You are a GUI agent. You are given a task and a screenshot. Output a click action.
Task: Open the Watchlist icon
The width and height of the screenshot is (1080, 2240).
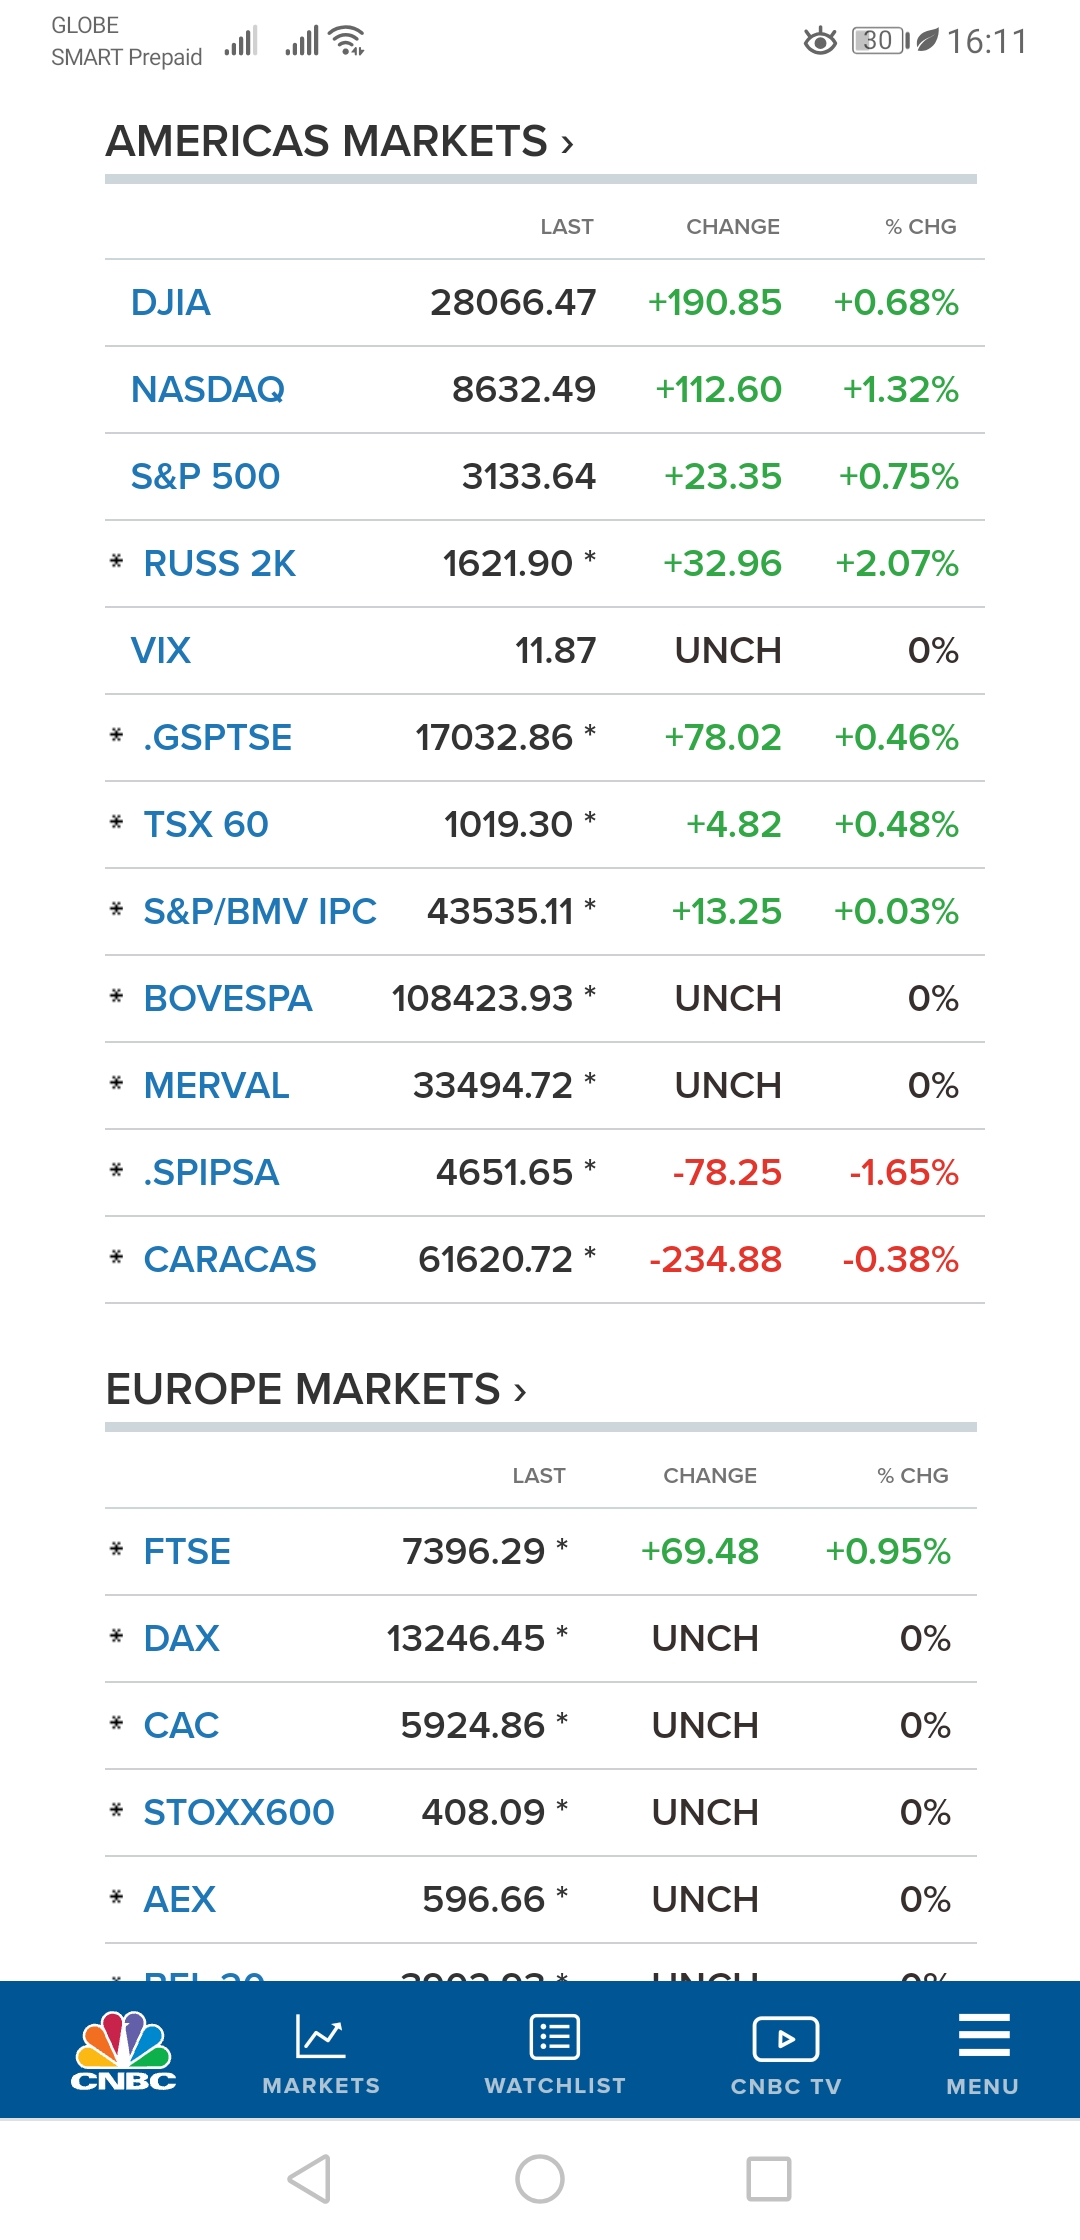[555, 2036]
